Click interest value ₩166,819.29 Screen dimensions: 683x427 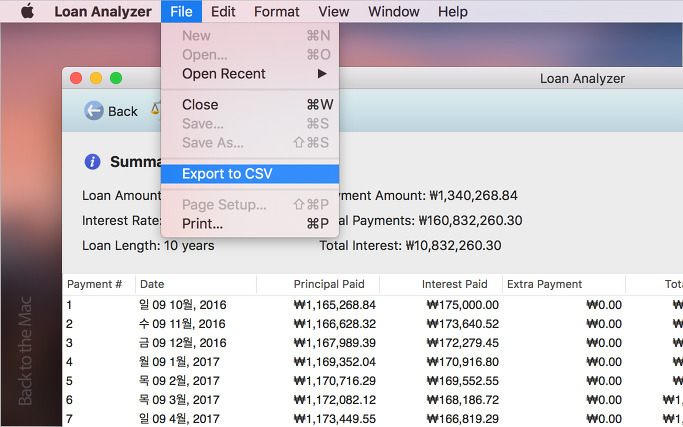[x=463, y=419]
